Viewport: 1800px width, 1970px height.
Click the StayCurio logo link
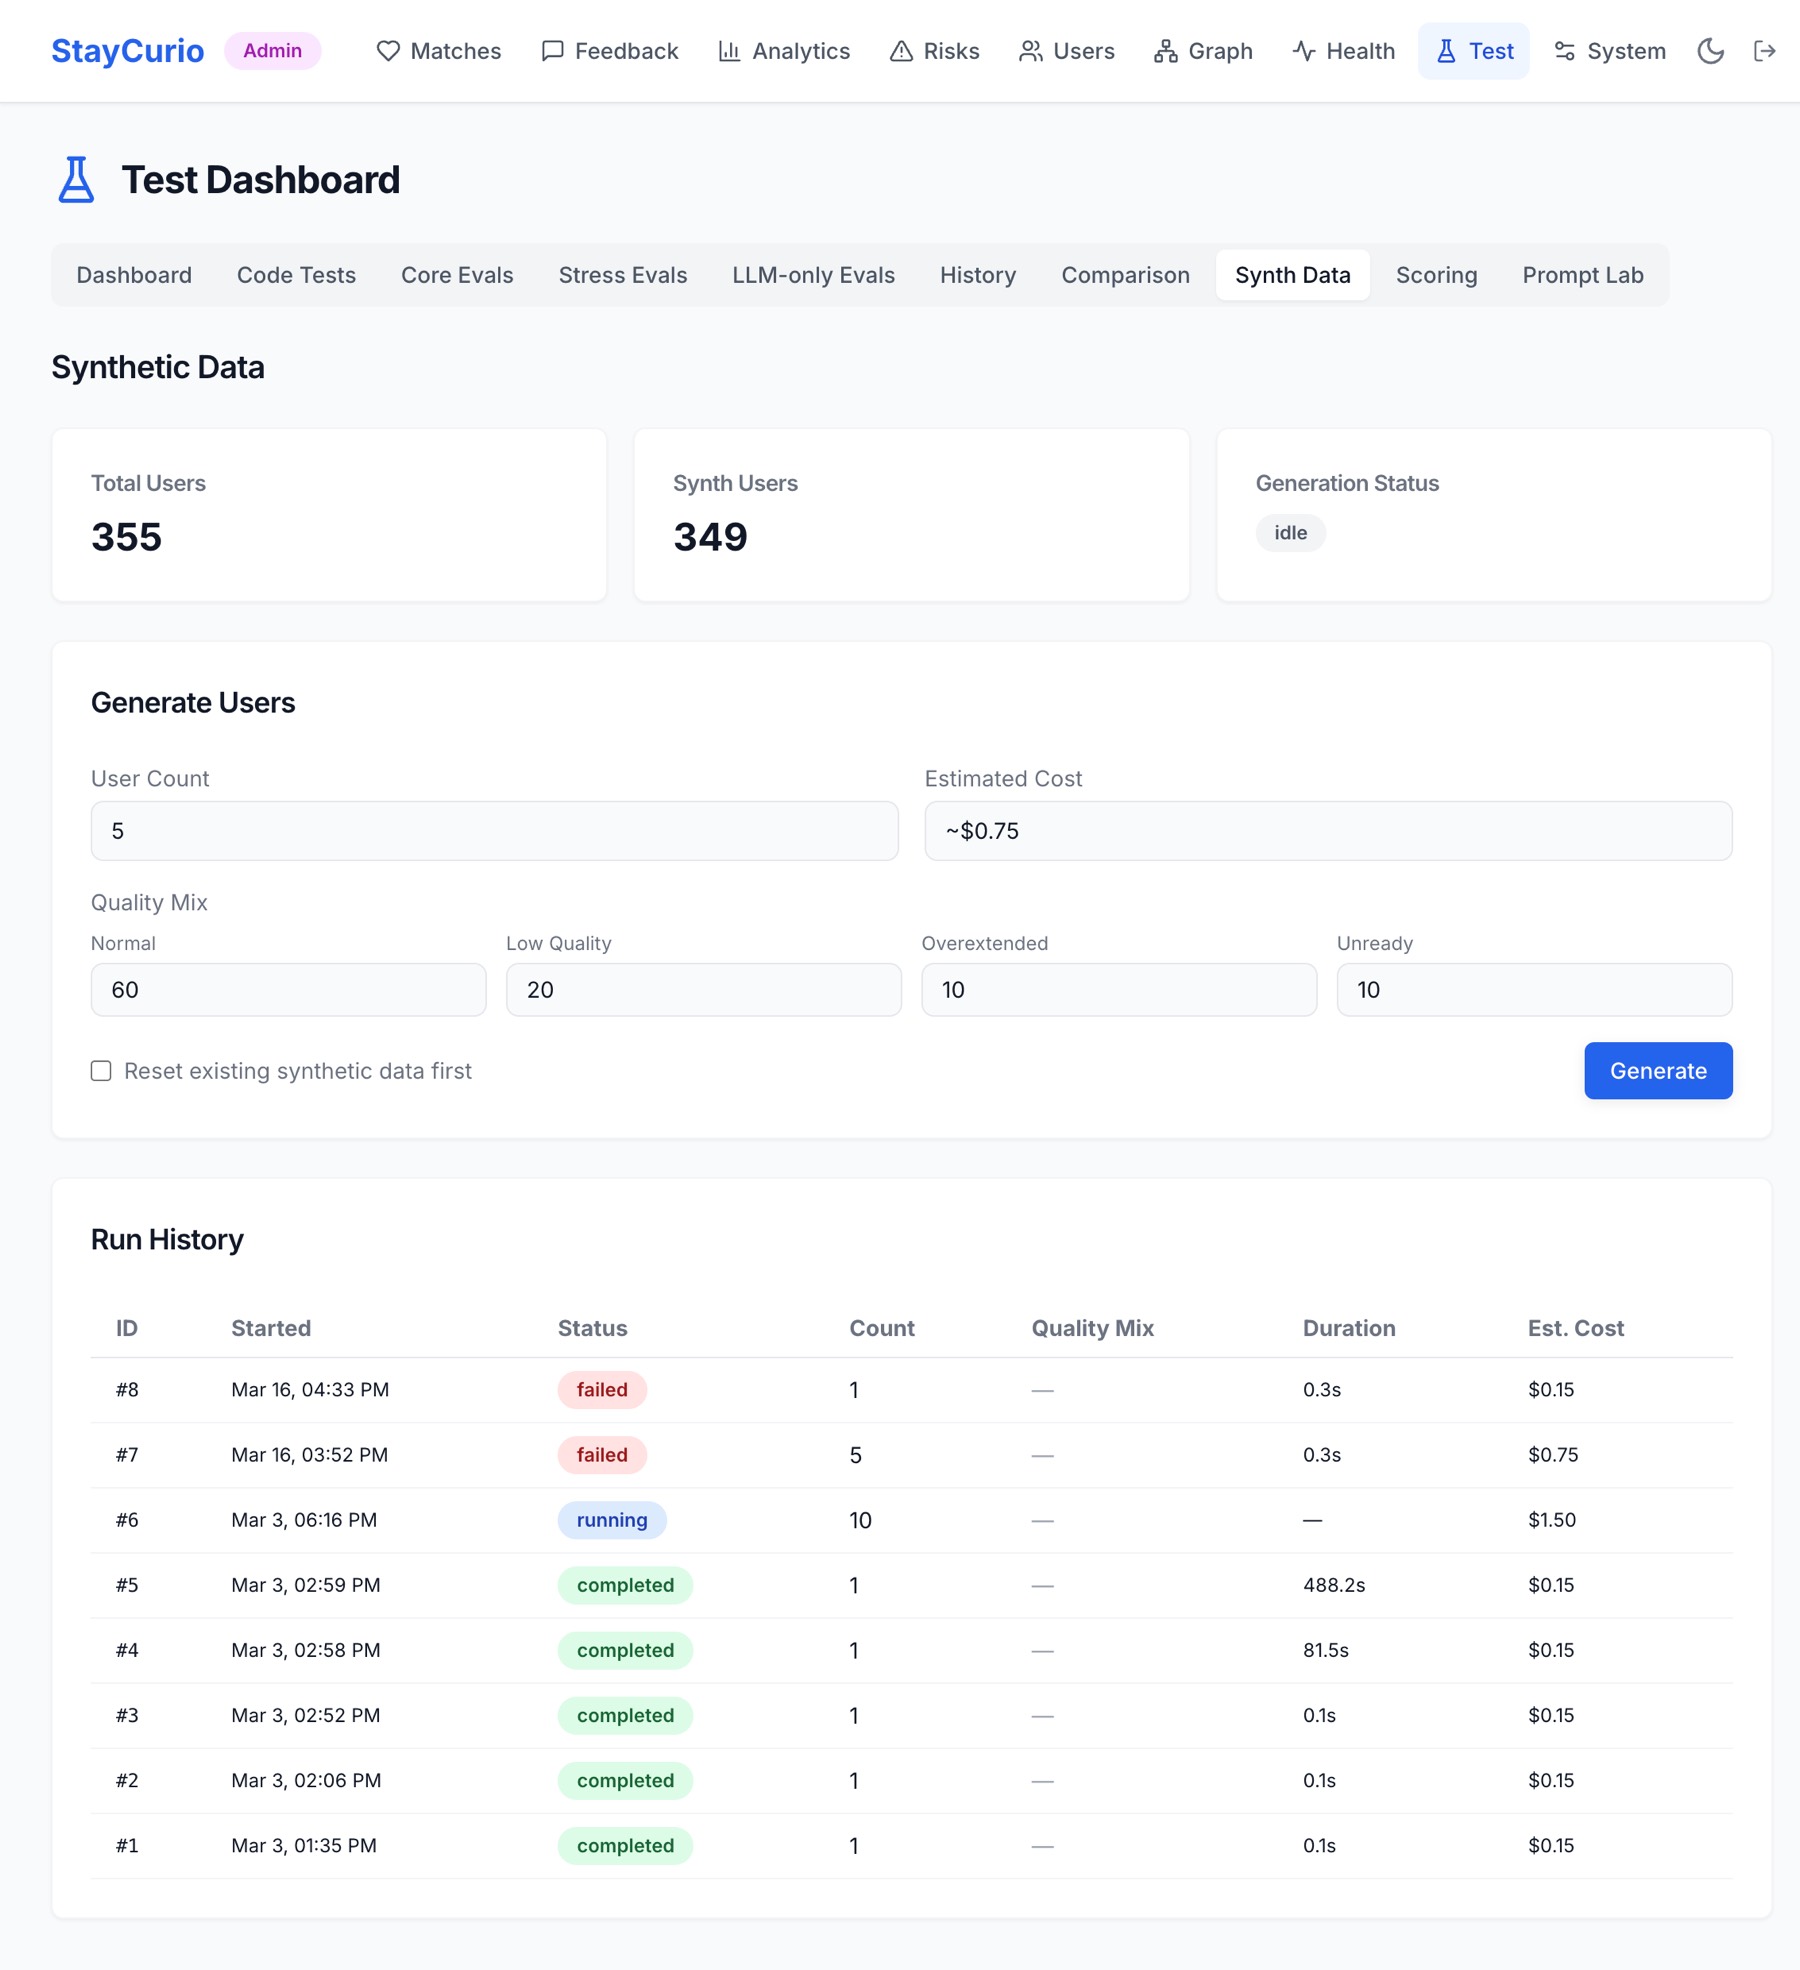(x=128, y=51)
